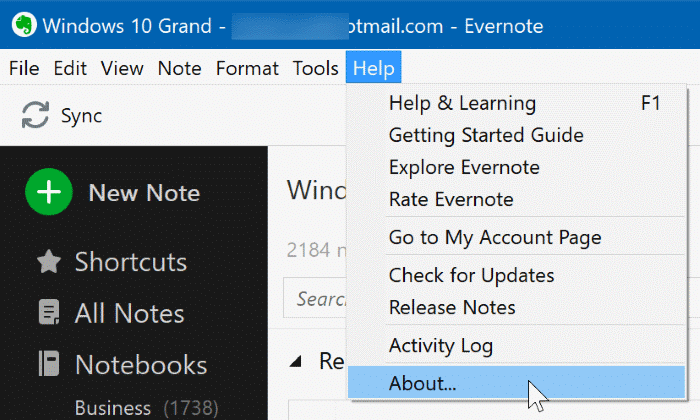Open Release Notes from Help menu
700x420 pixels.
click(516, 308)
